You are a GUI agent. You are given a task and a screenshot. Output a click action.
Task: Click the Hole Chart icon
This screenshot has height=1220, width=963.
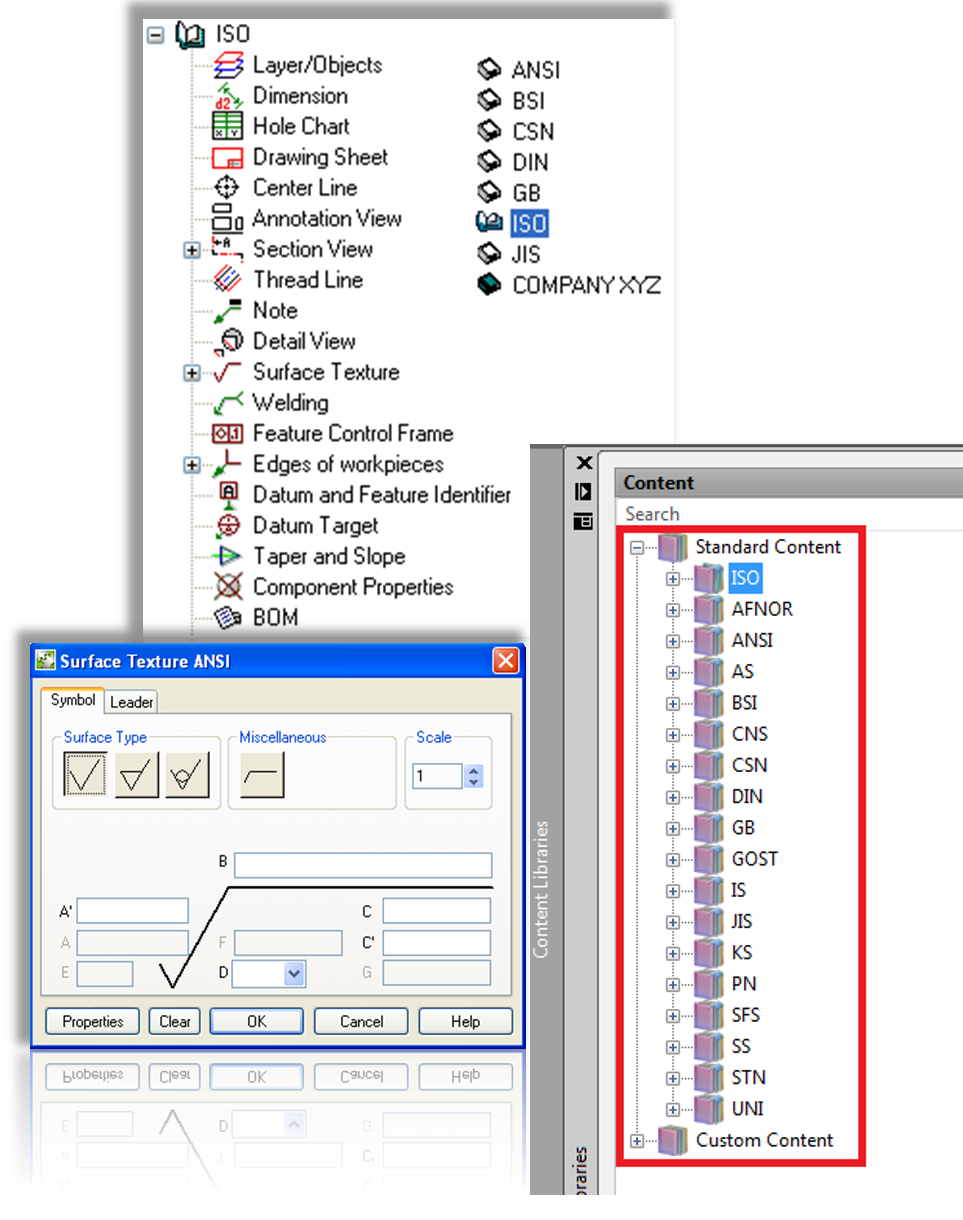click(x=225, y=127)
